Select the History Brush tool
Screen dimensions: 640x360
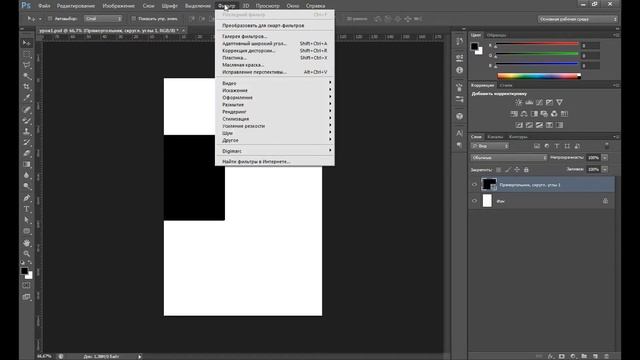pyautogui.click(x=27, y=142)
